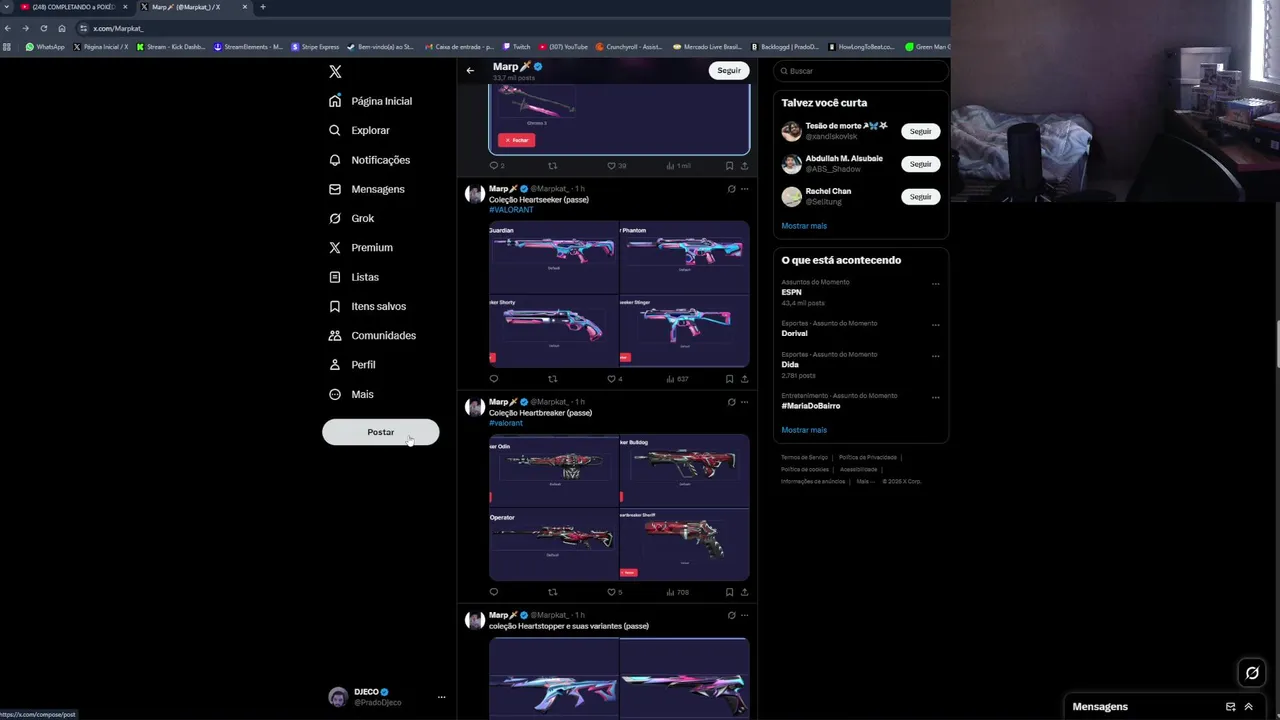Click Mostrar mais under O que está acontecendo
Image resolution: width=1280 pixels, height=720 pixels.
[804, 430]
